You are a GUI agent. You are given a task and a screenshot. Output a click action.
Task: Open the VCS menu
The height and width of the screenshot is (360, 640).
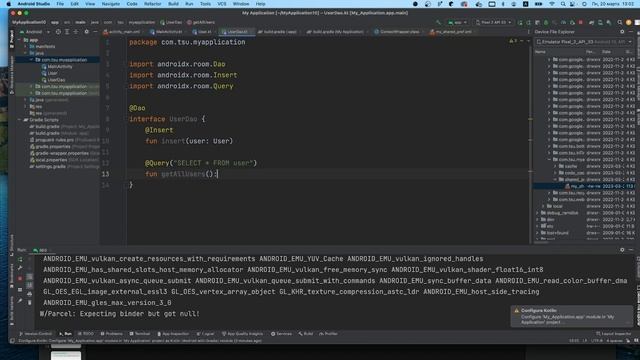click(222, 4)
